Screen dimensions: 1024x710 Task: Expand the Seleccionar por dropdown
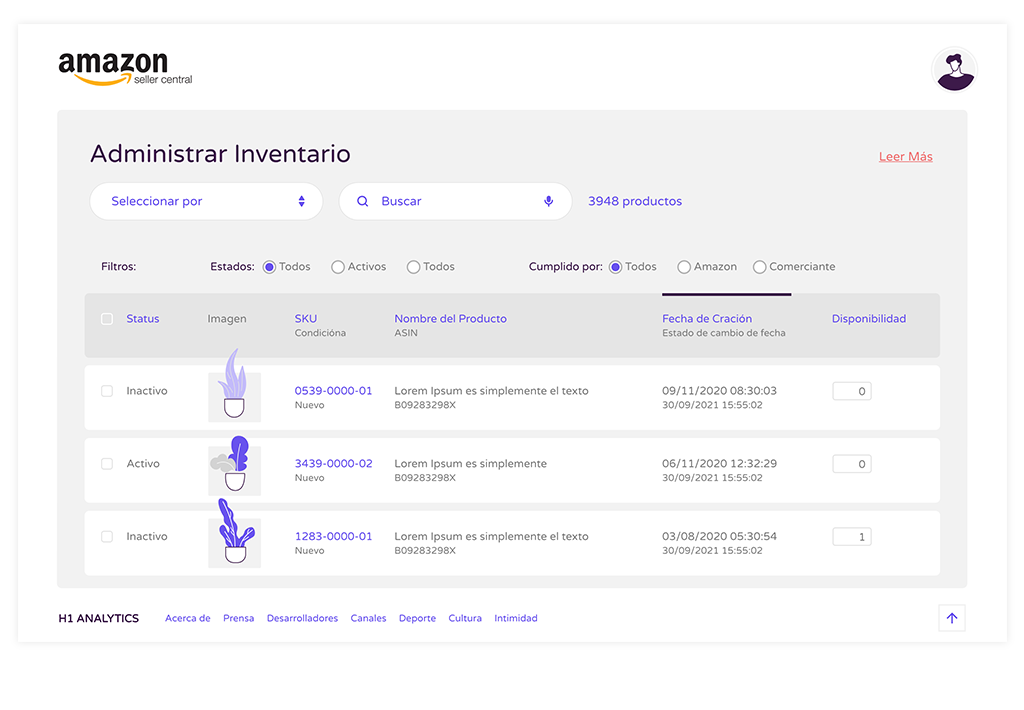tap(206, 201)
